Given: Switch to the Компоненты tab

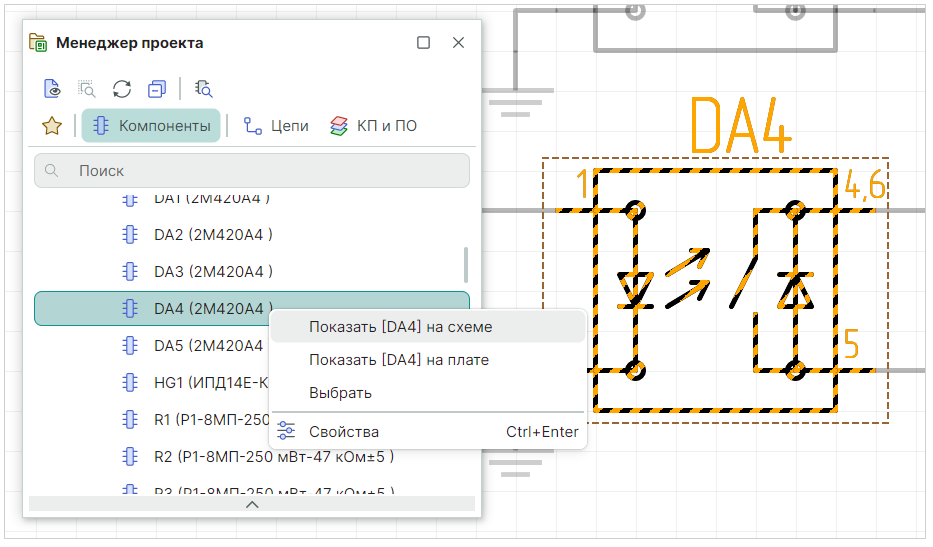Looking at the screenshot, I should (151, 126).
